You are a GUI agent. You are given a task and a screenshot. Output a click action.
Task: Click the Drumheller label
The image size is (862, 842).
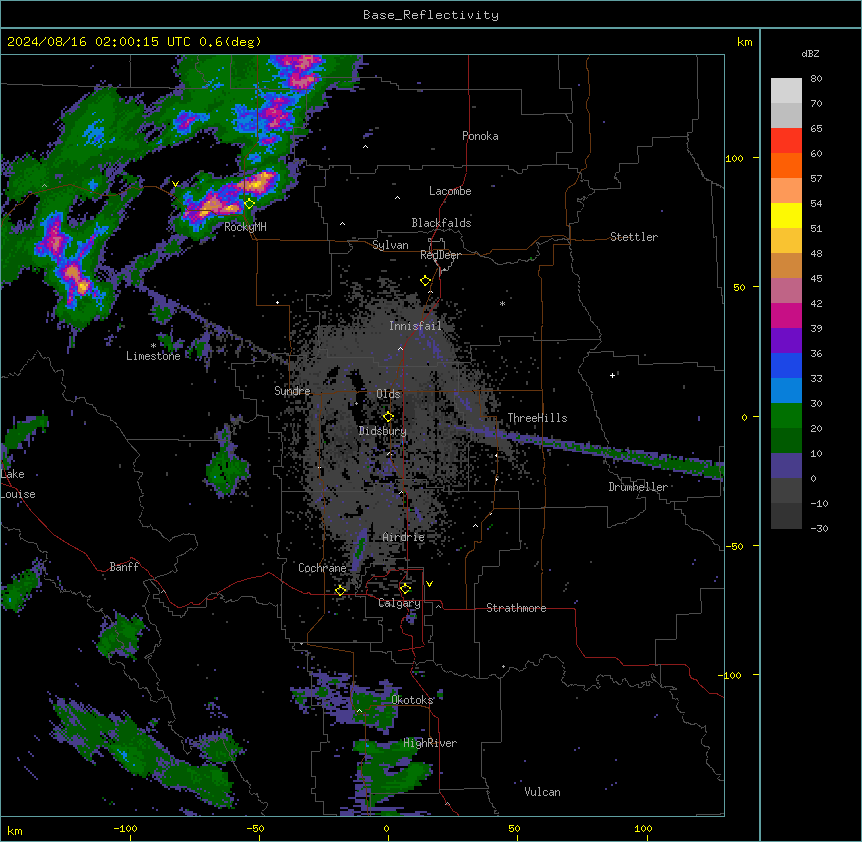point(638,487)
